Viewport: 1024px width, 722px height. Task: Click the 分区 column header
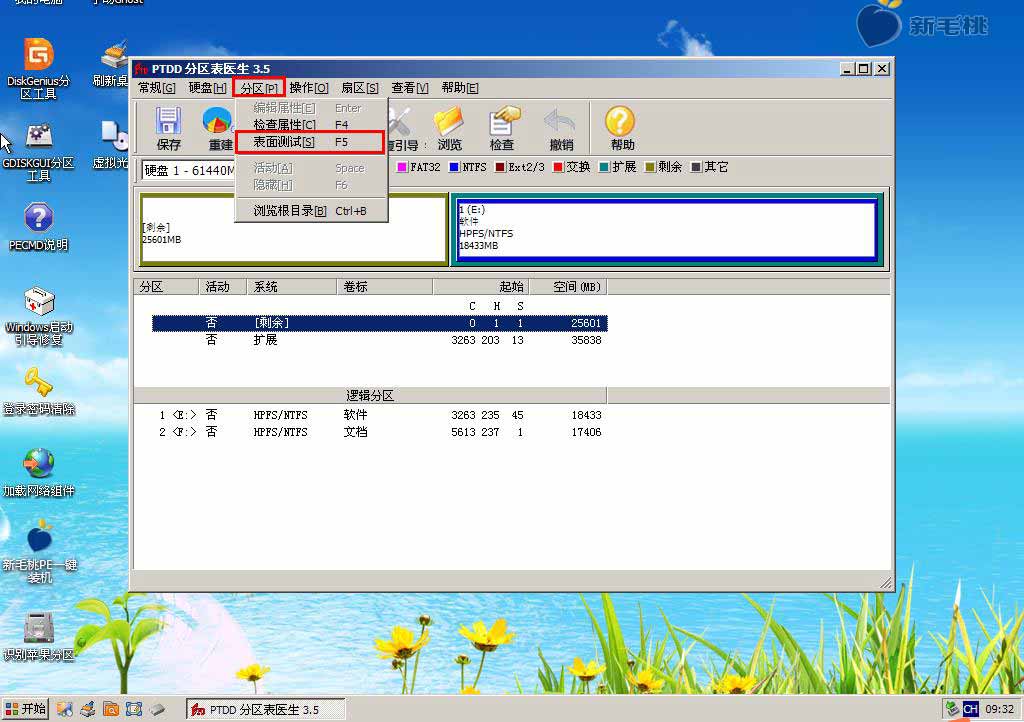(166, 287)
